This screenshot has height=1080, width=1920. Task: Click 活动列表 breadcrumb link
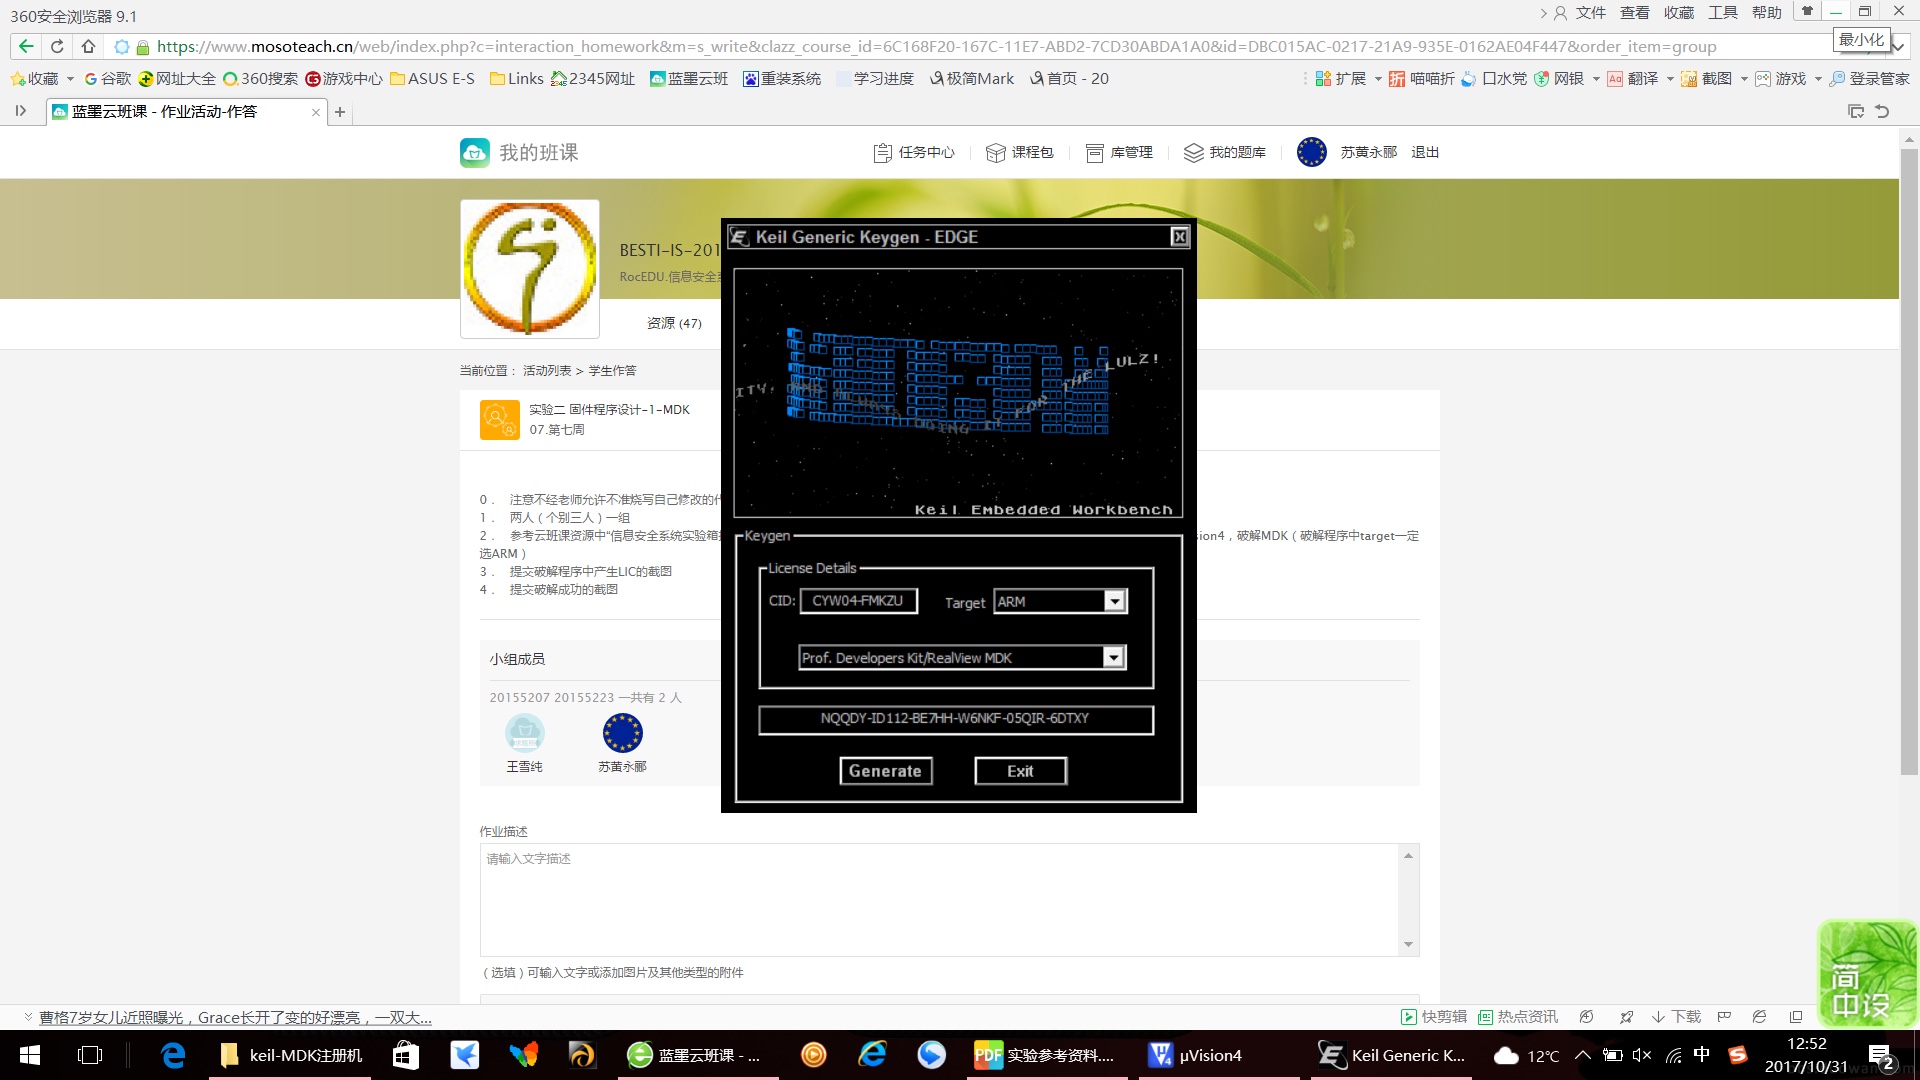pos(547,370)
